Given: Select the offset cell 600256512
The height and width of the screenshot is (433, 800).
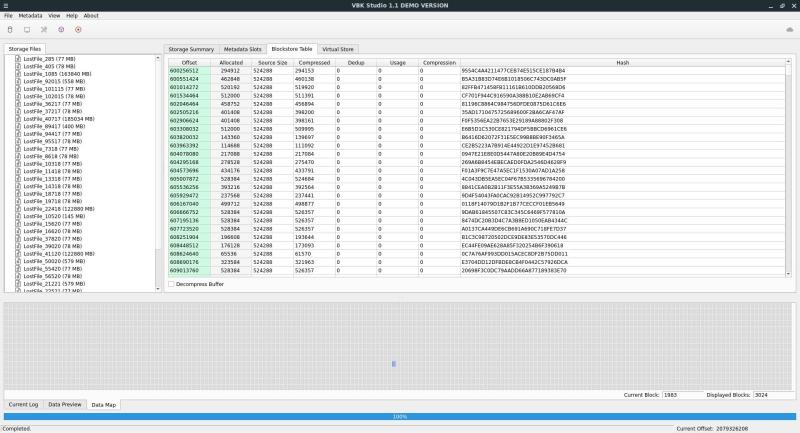Looking at the screenshot, I should point(189,71).
